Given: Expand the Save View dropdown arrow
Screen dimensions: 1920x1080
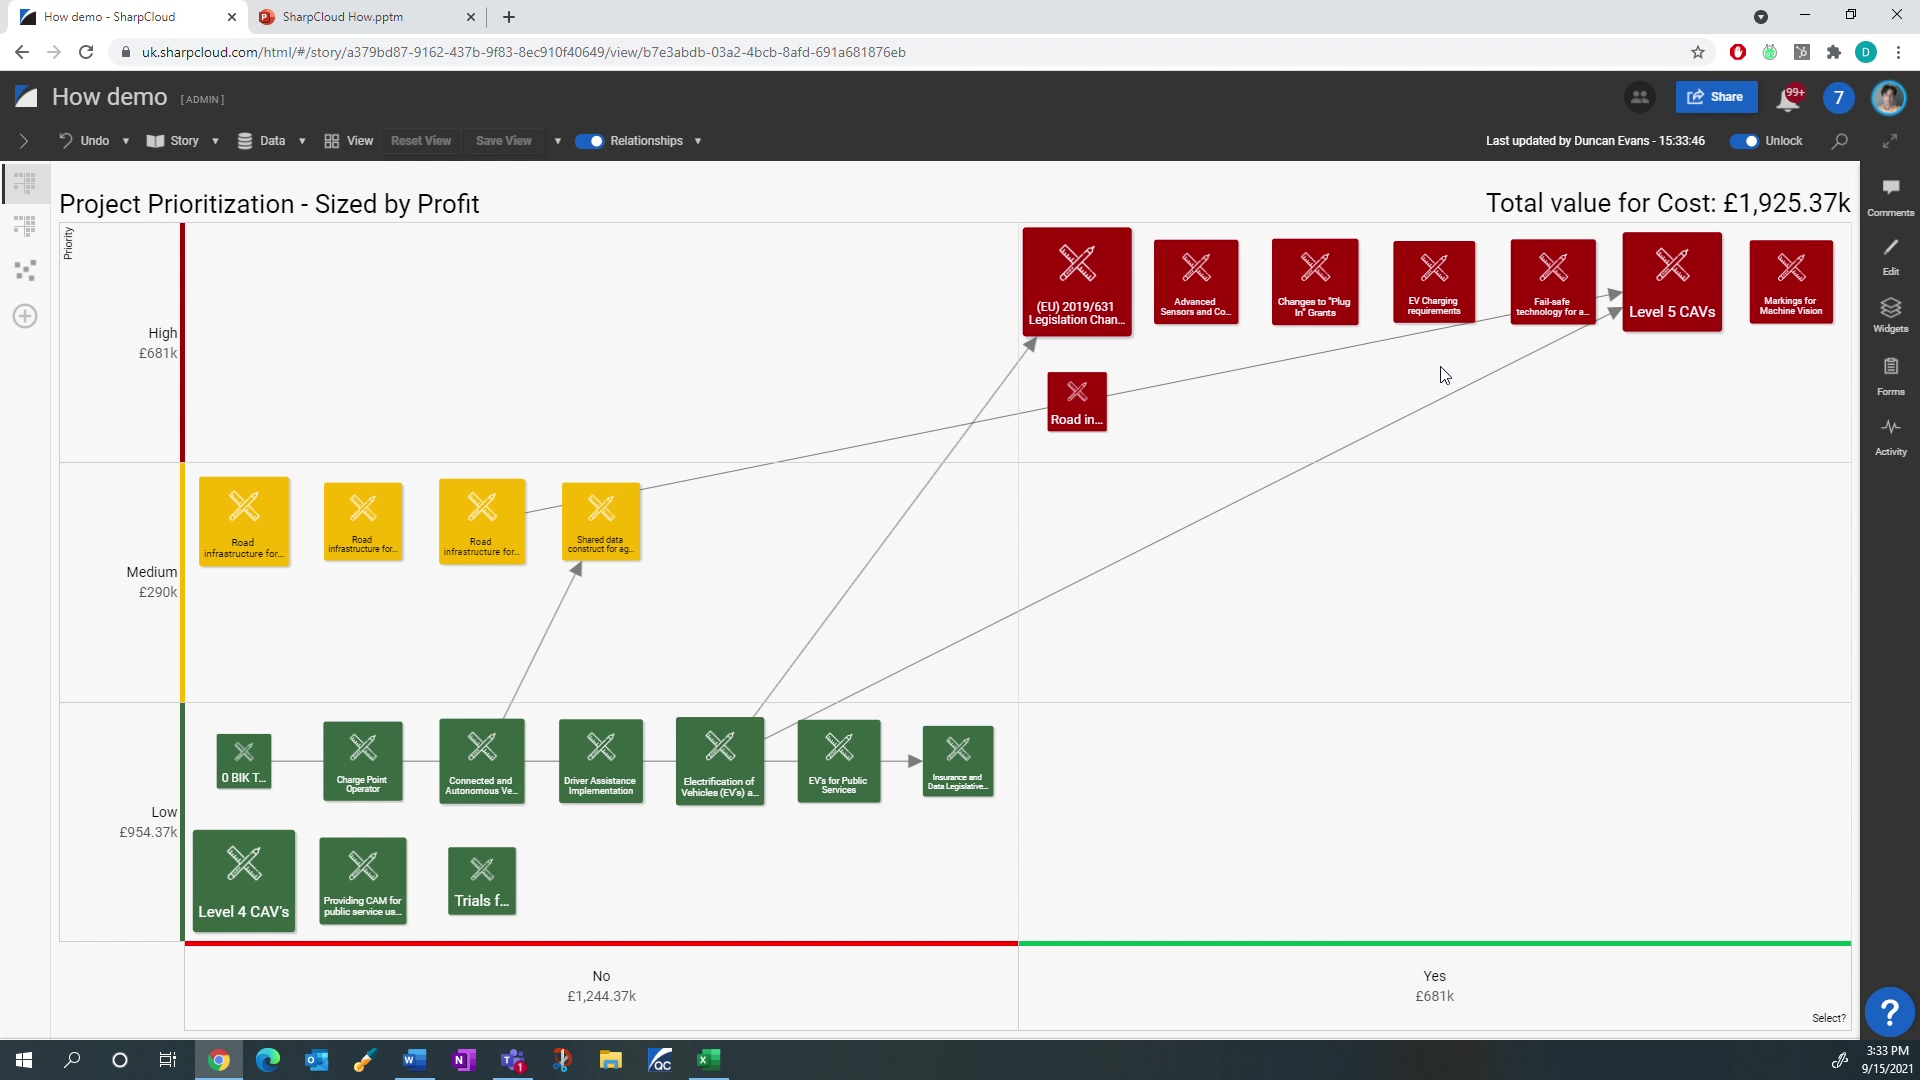Looking at the screenshot, I should pos(557,141).
